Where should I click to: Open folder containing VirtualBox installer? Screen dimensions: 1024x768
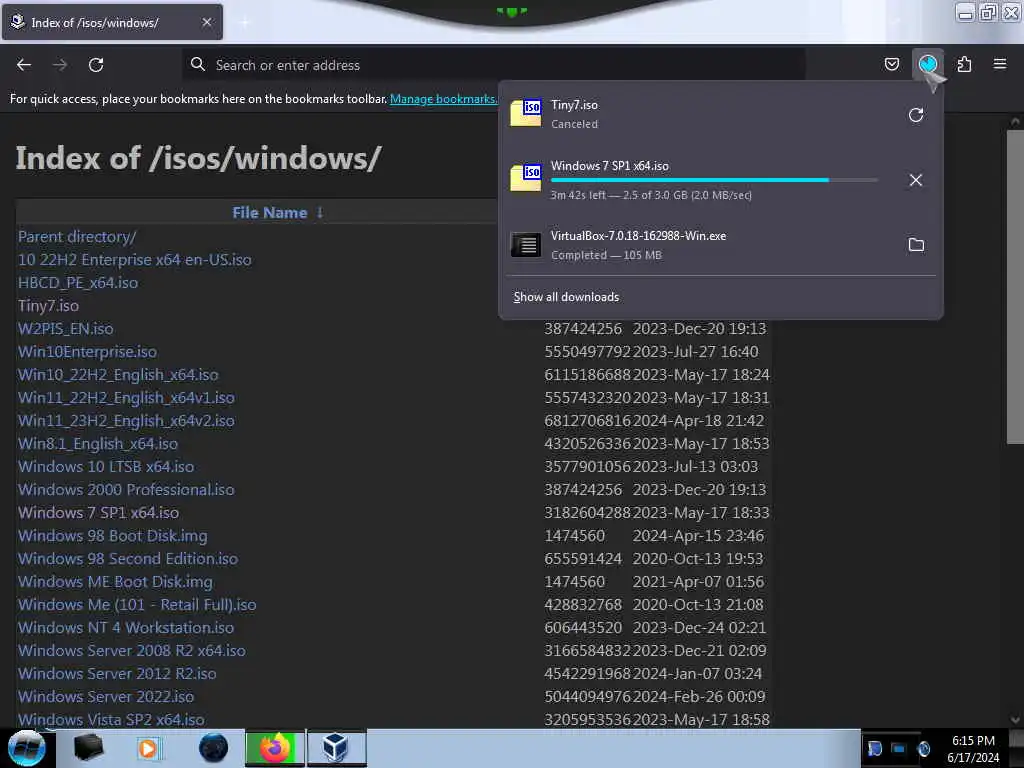(x=916, y=245)
